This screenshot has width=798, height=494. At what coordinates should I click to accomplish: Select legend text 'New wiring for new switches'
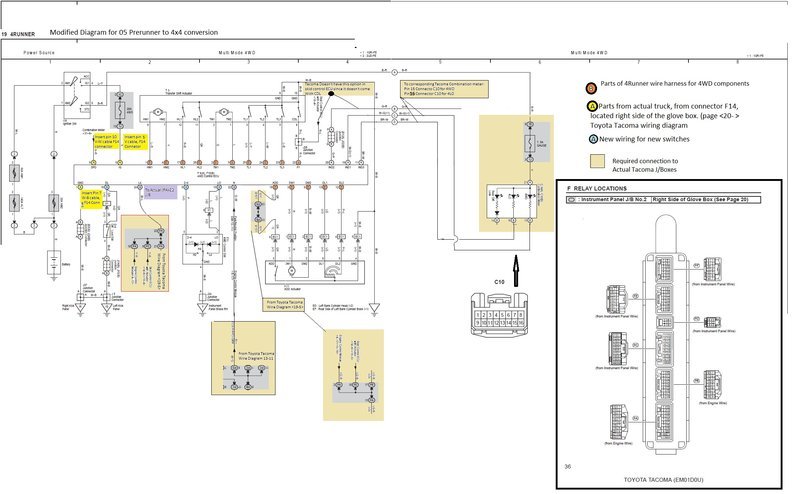[x=644, y=139]
